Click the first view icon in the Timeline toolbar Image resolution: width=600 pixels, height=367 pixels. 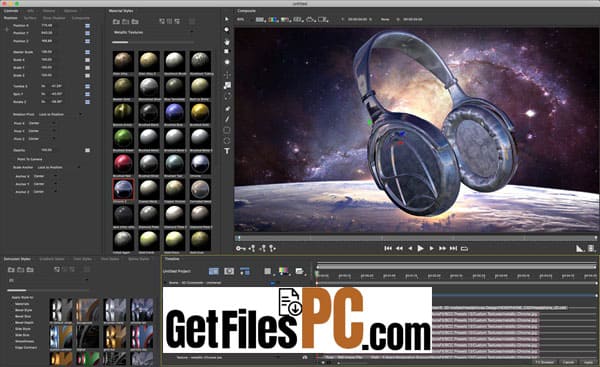click(x=214, y=271)
